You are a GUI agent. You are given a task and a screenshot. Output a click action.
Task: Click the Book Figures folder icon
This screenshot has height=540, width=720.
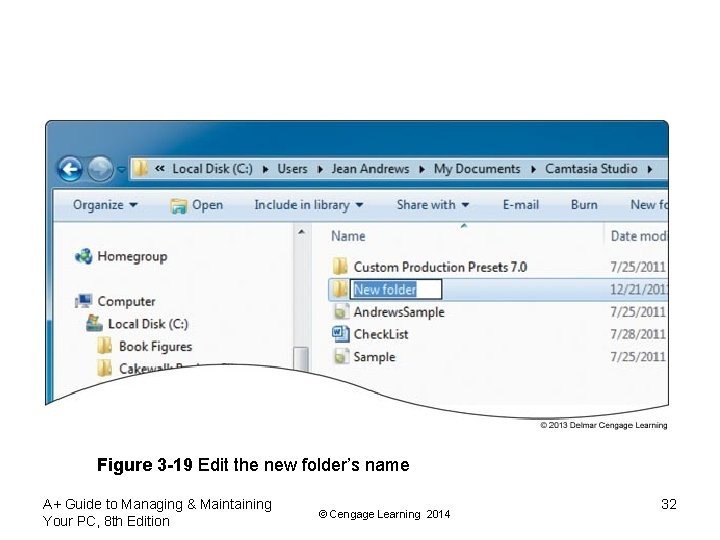(x=105, y=345)
